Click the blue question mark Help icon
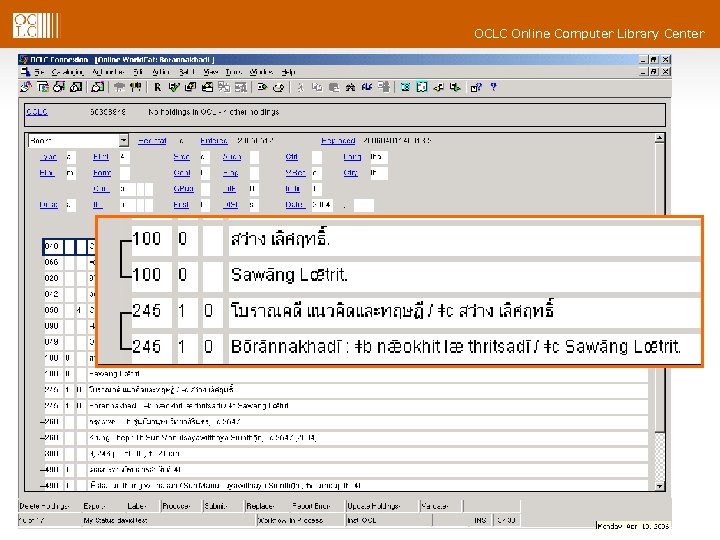 (x=494, y=87)
